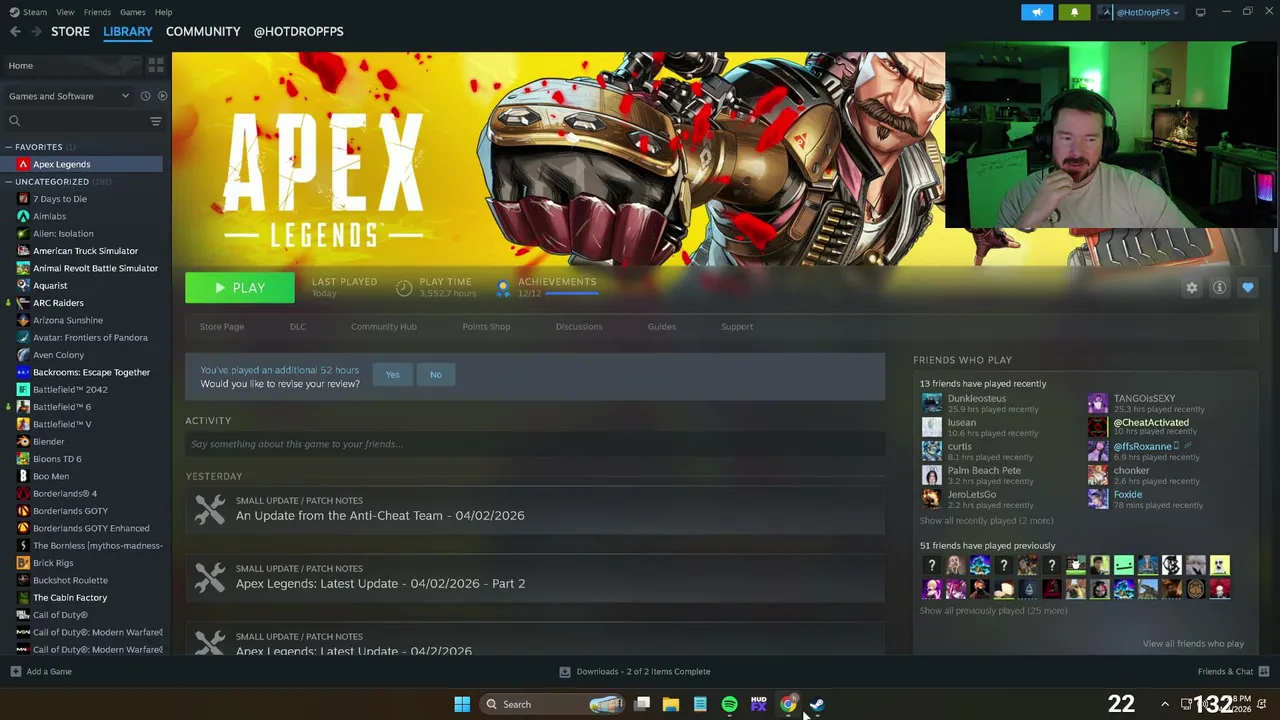Click the activity status input field
This screenshot has height=720, width=1280.
point(535,444)
